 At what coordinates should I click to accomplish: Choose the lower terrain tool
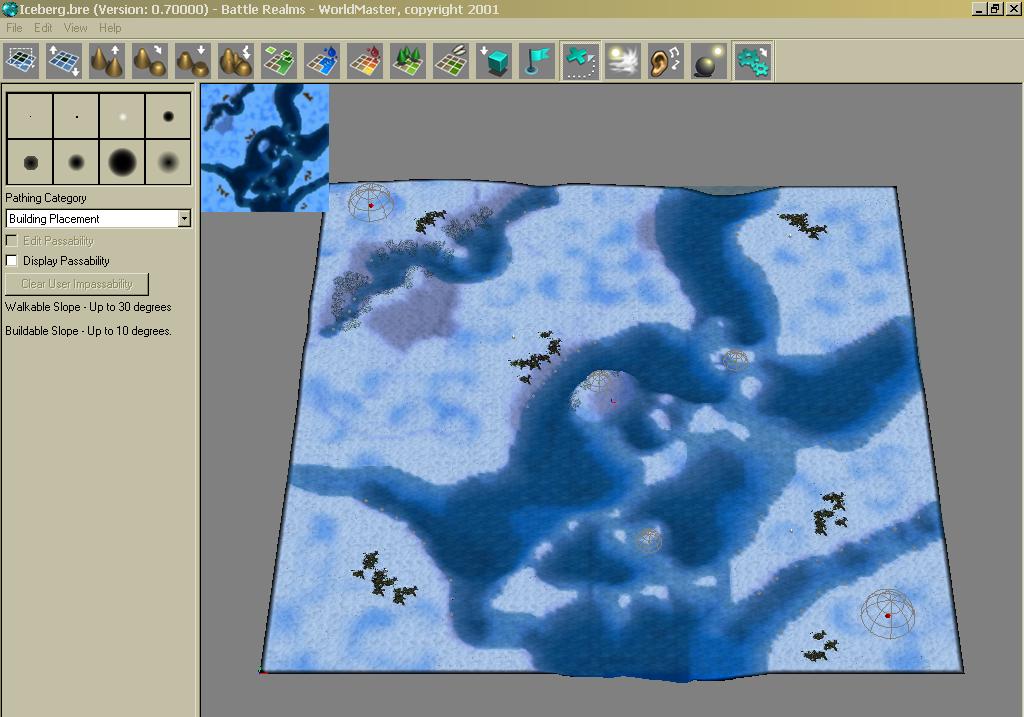[x=193, y=61]
